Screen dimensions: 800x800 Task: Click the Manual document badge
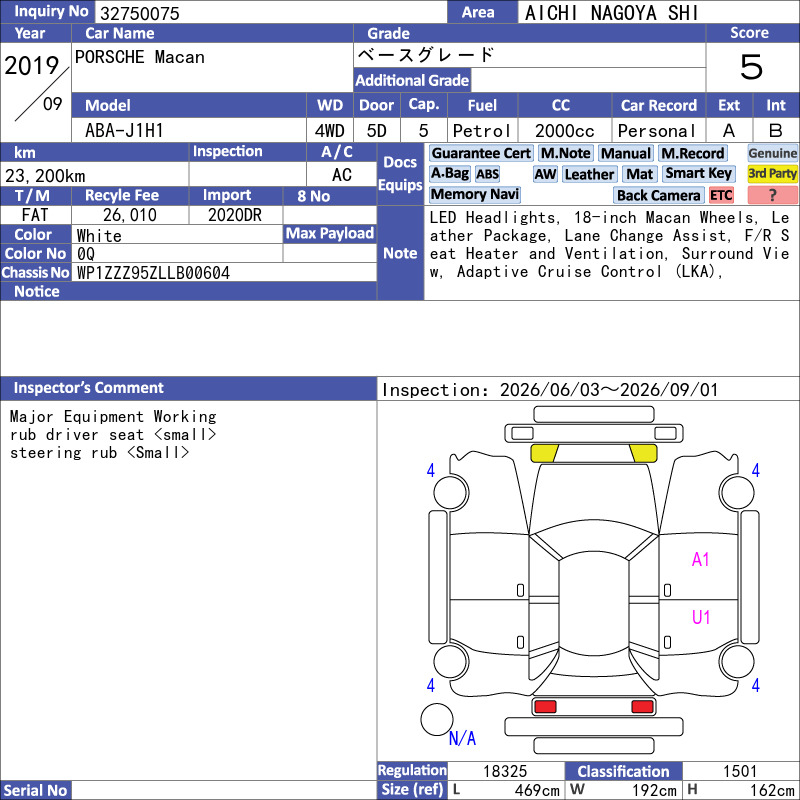pyautogui.click(x=626, y=153)
